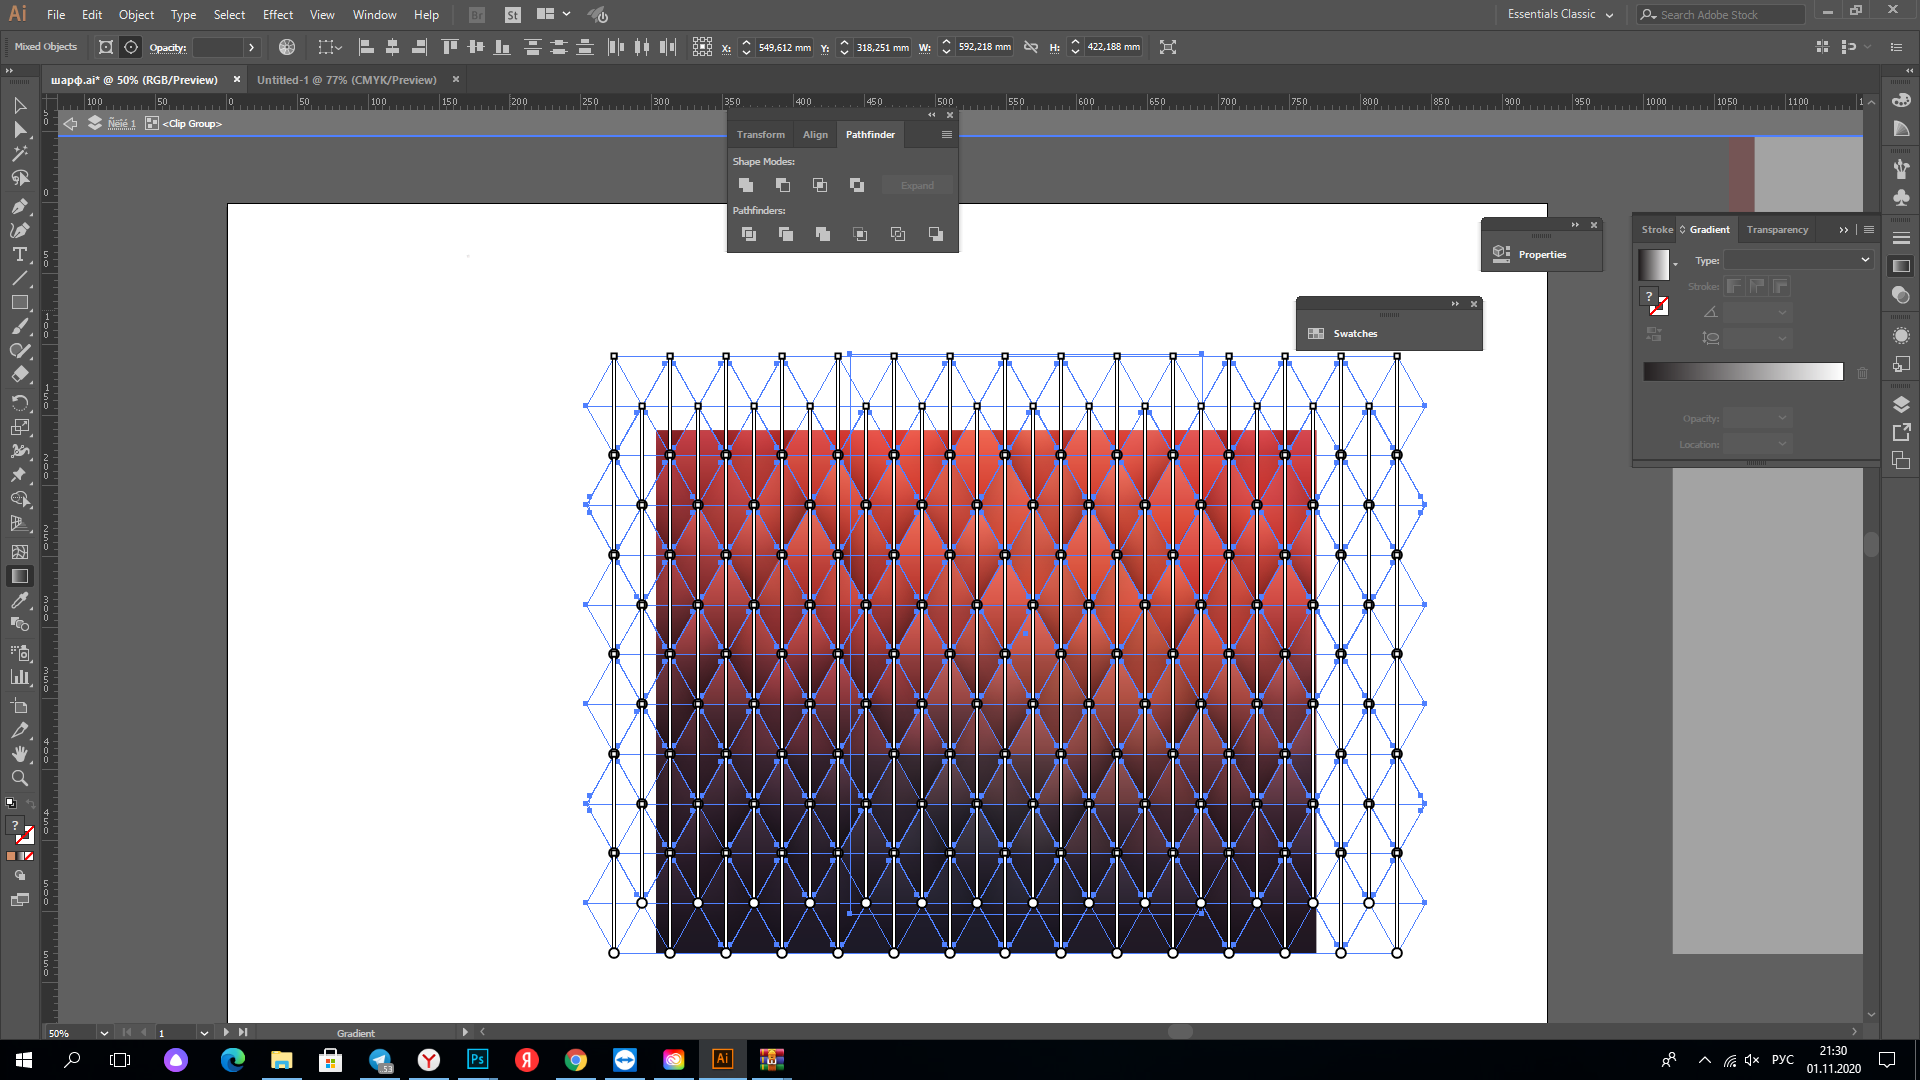Select the Magic Wand tool
Screen dimensions: 1920x1080
point(19,154)
